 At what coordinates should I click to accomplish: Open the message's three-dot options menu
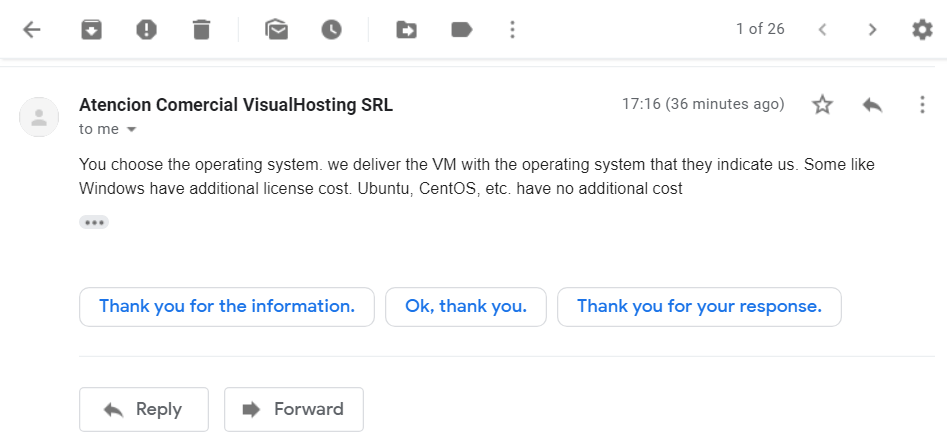click(922, 104)
